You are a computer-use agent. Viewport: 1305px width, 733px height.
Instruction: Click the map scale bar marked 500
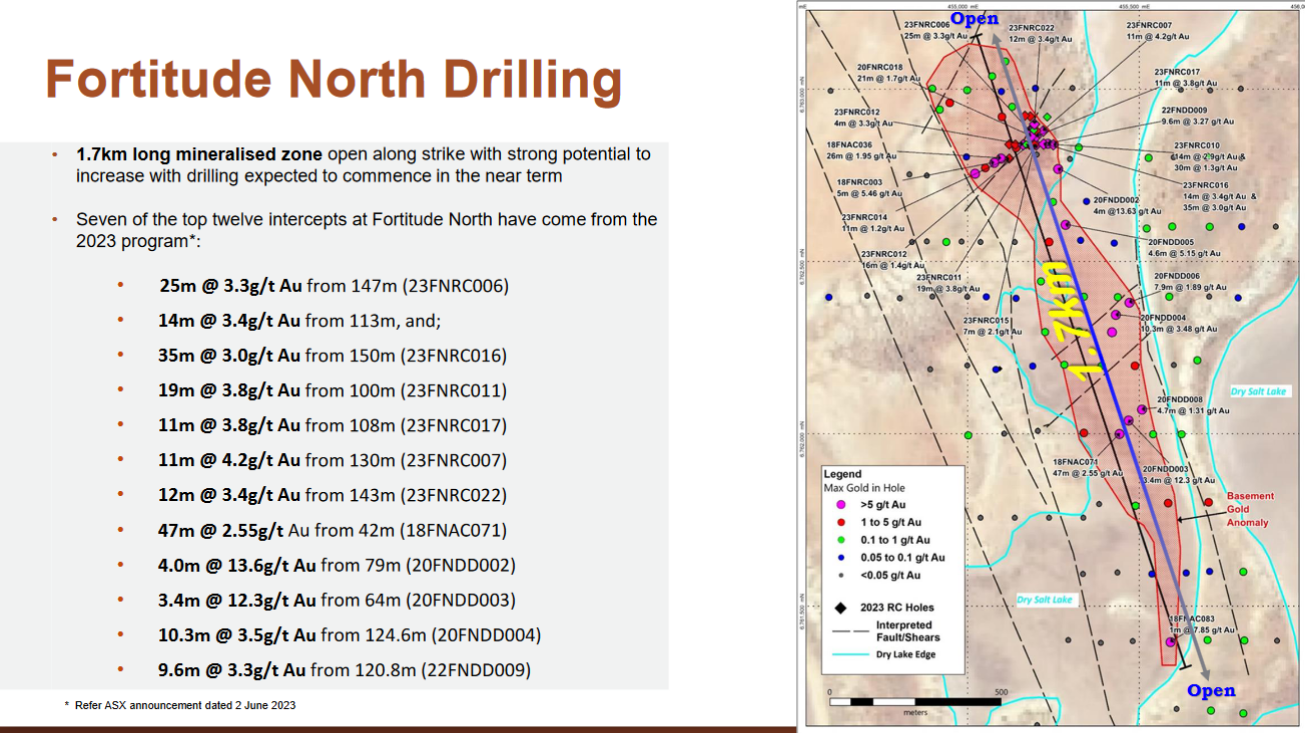point(916,700)
